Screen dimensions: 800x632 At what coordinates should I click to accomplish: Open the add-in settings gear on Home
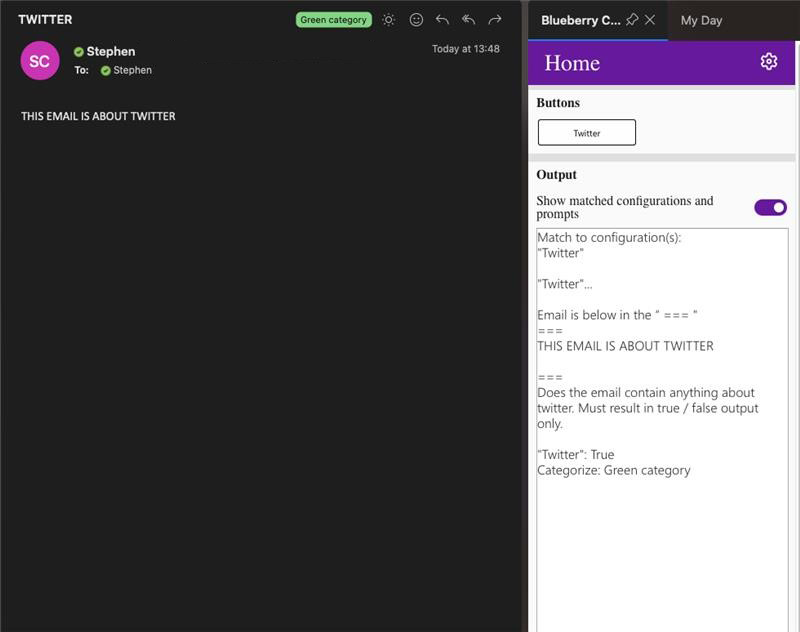[769, 61]
